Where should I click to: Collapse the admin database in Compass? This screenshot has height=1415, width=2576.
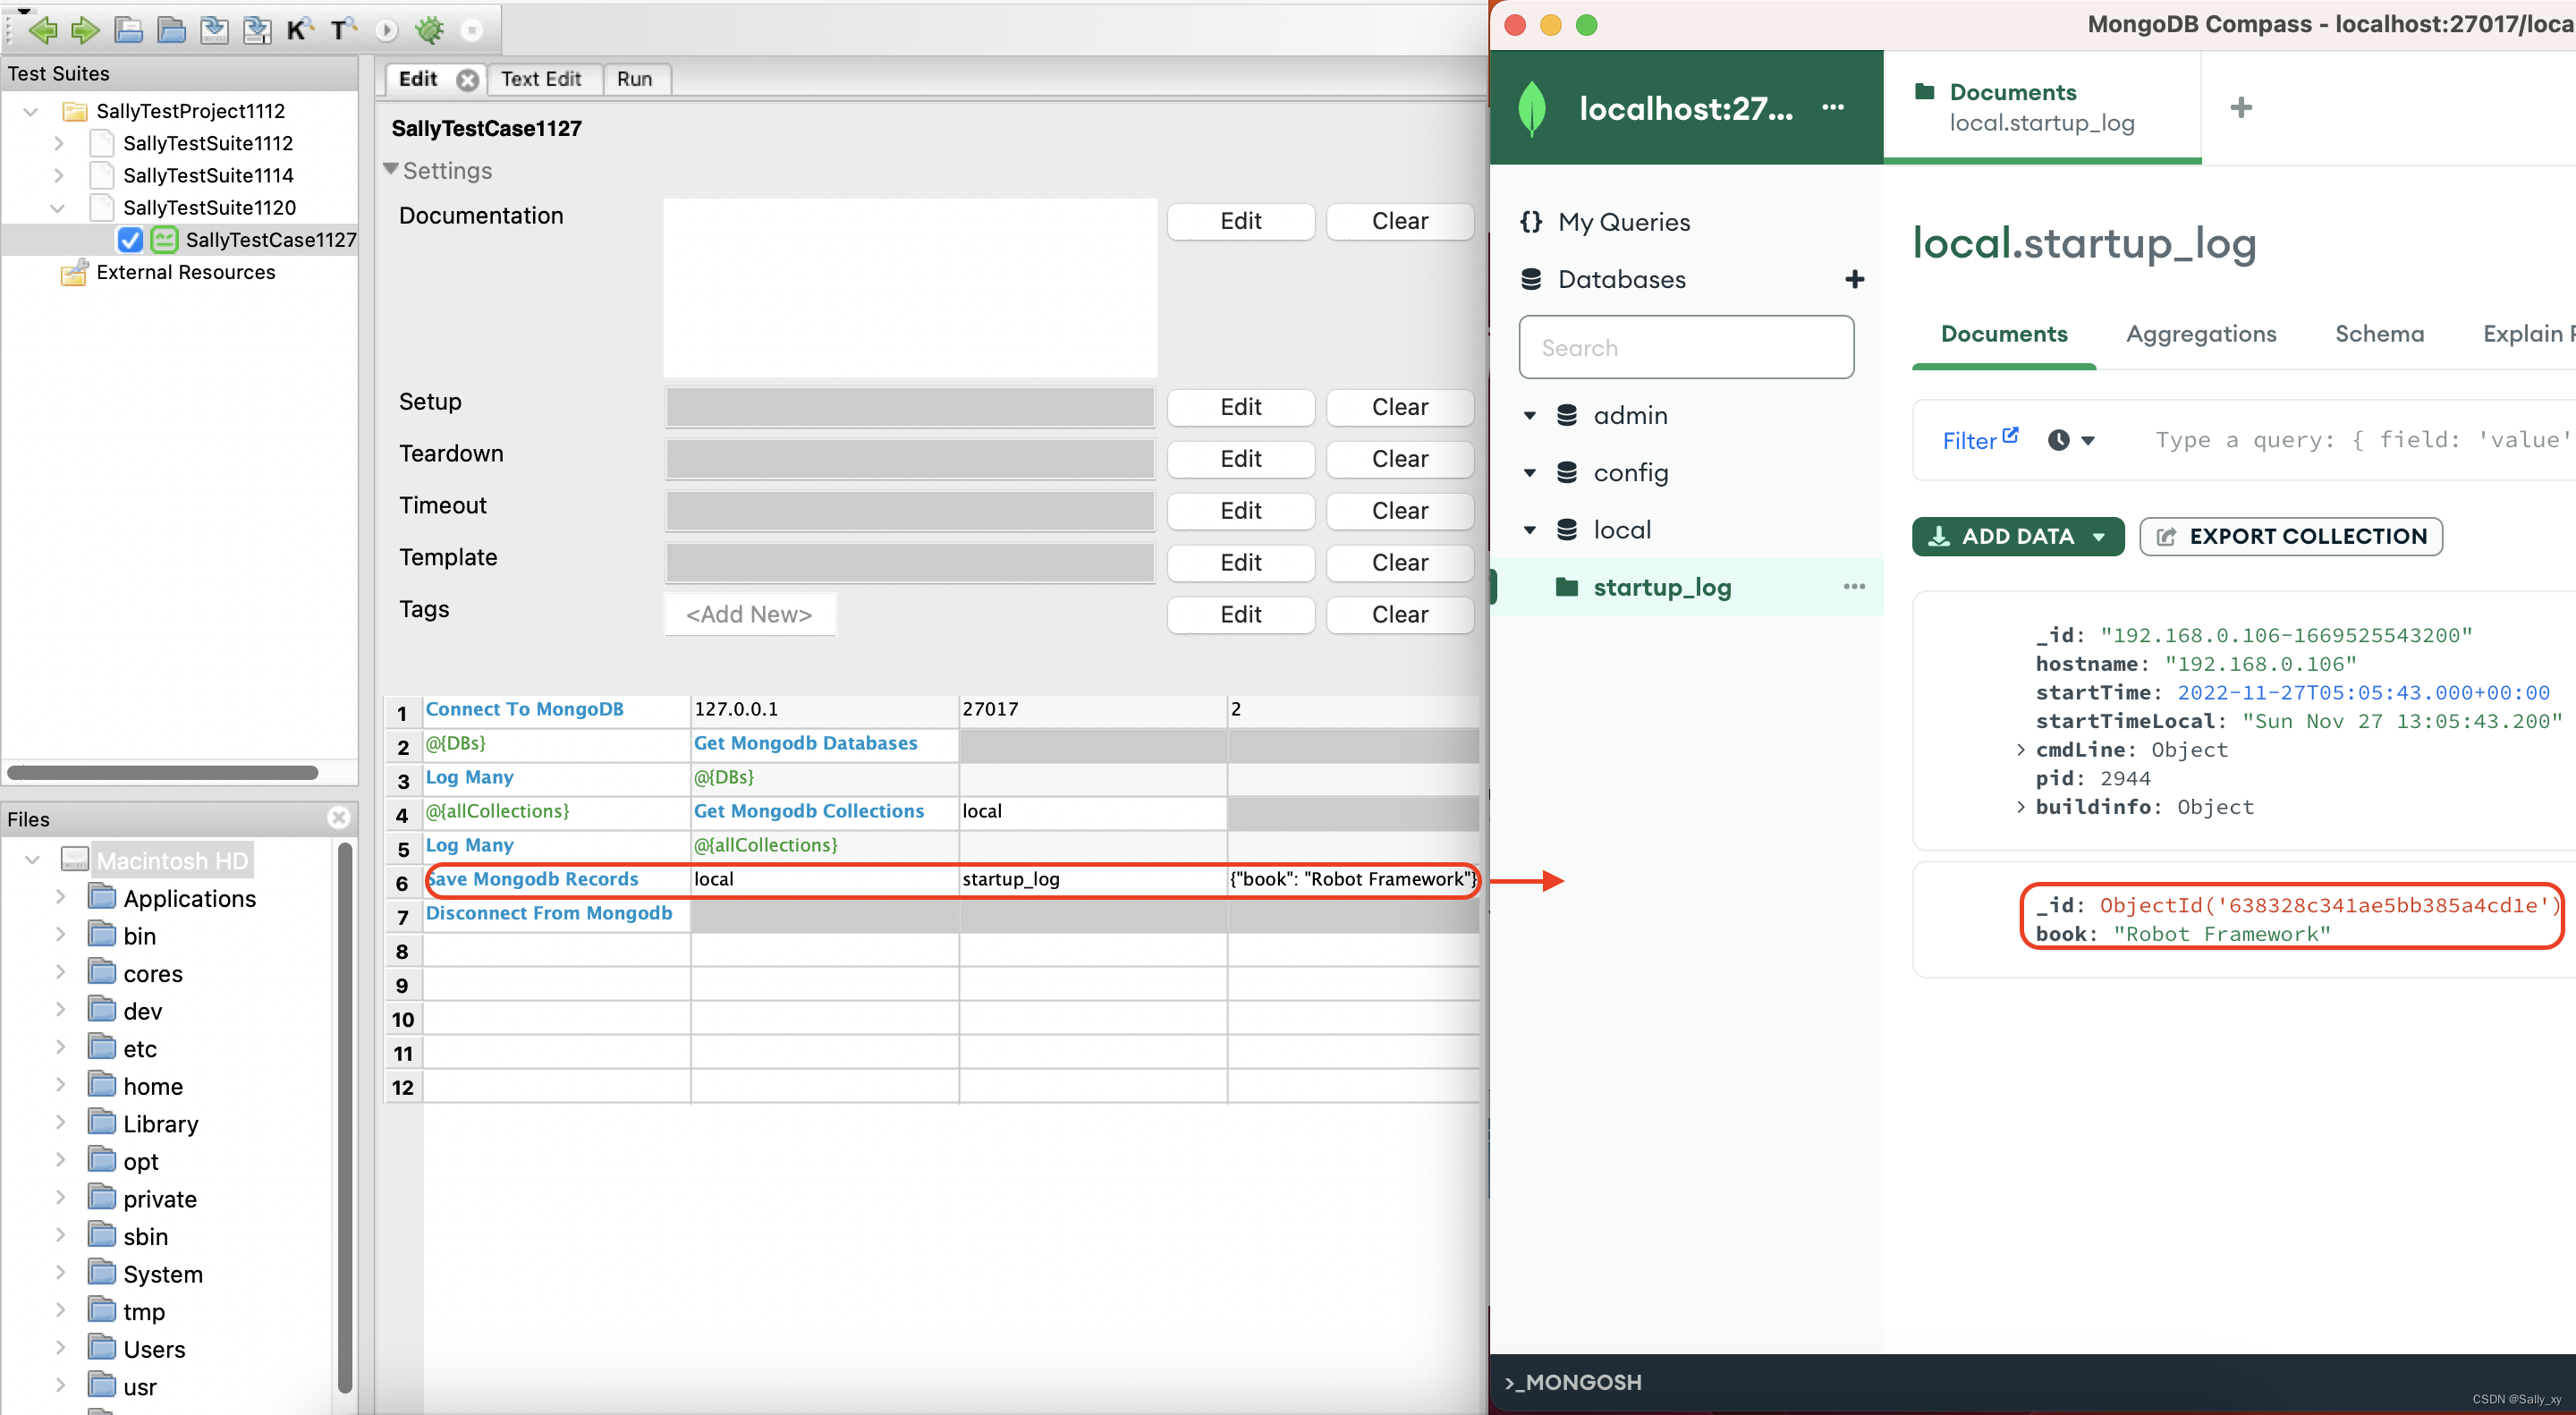coord(1529,415)
